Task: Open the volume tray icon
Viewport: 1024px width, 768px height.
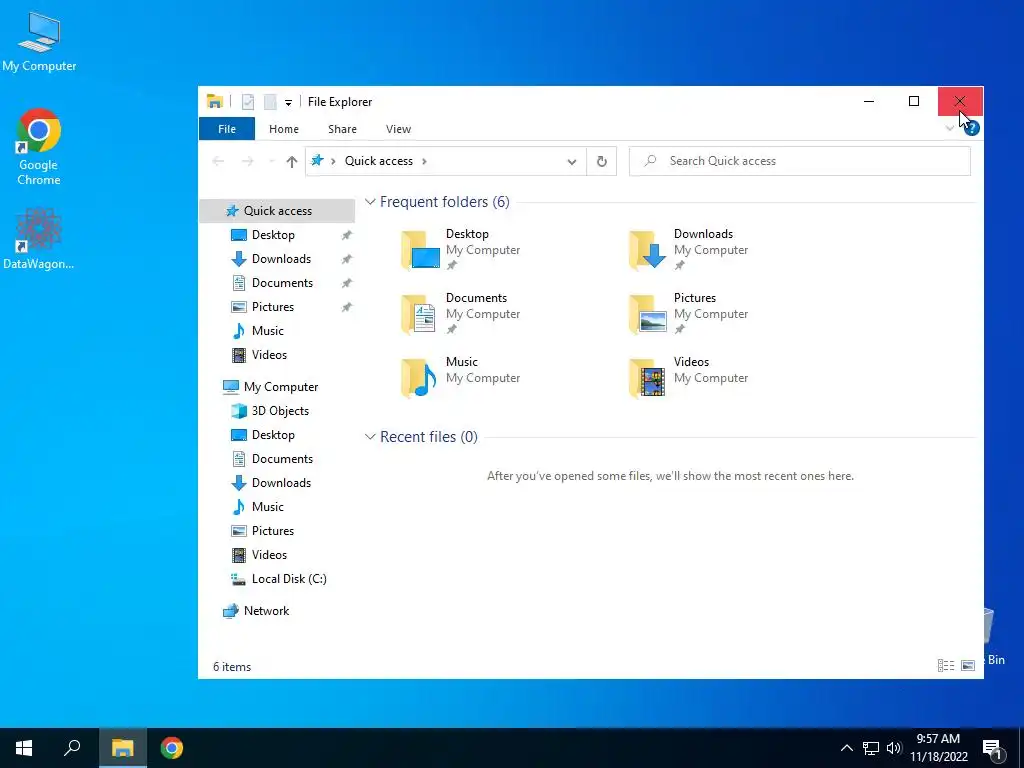Action: click(894, 748)
